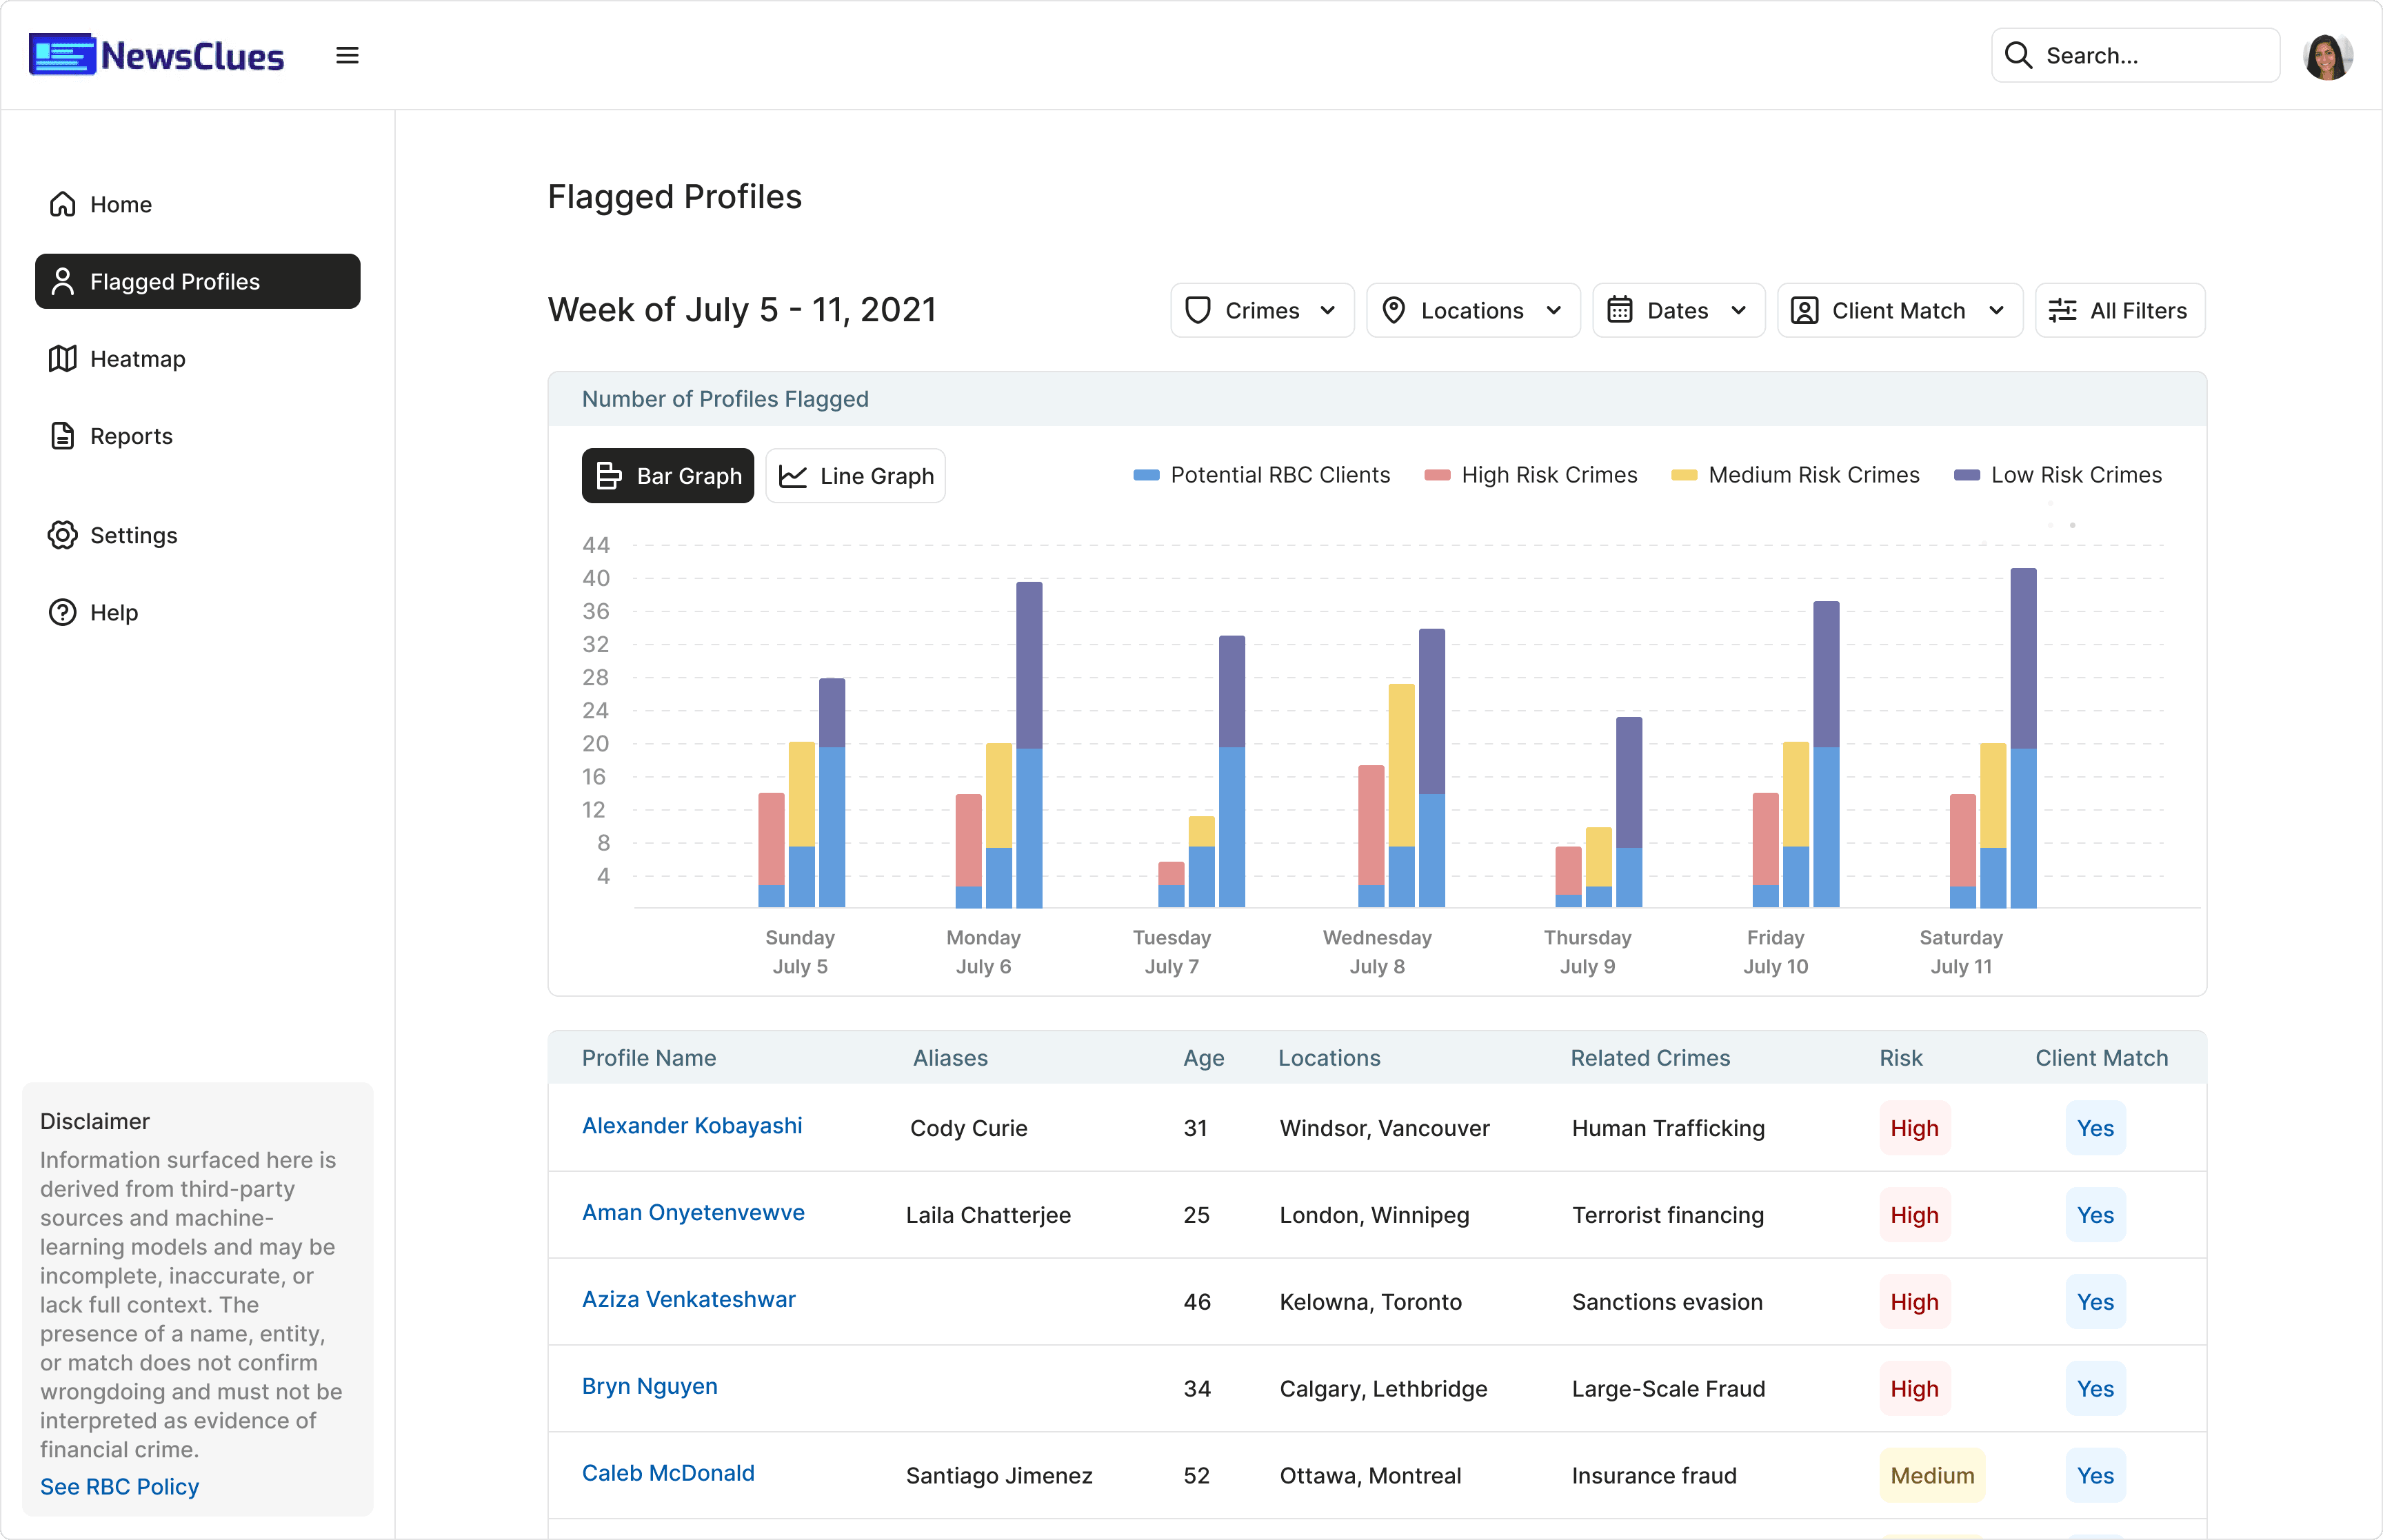Select the Bar Graph view
This screenshot has width=2383, height=1540.
[668, 476]
